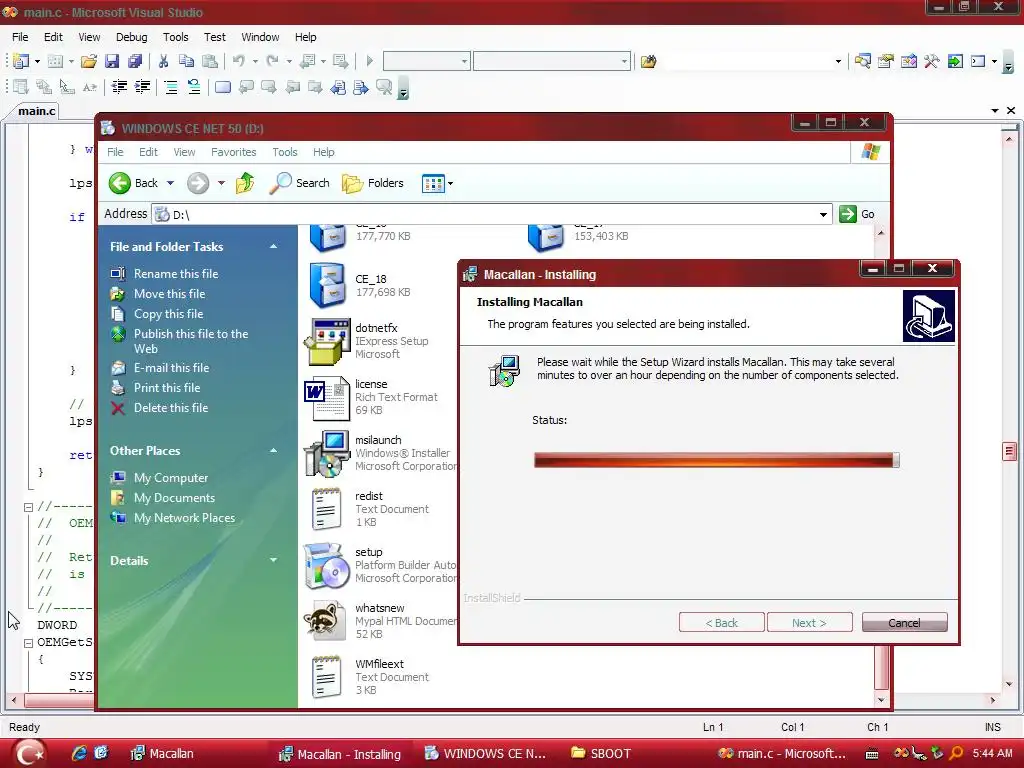Viewport: 1024px width, 768px height.
Task: Click the Go button beside address bar
Action: [857, 214]
